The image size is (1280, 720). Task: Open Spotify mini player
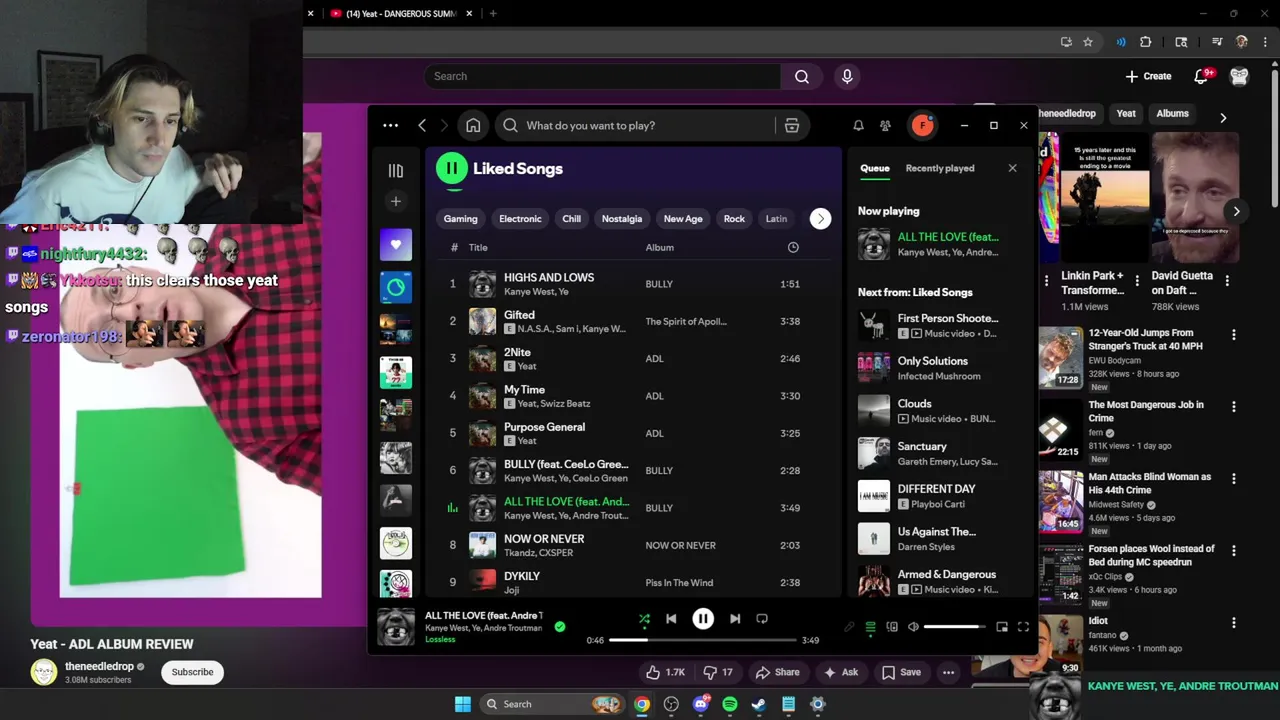point(1002,627)
